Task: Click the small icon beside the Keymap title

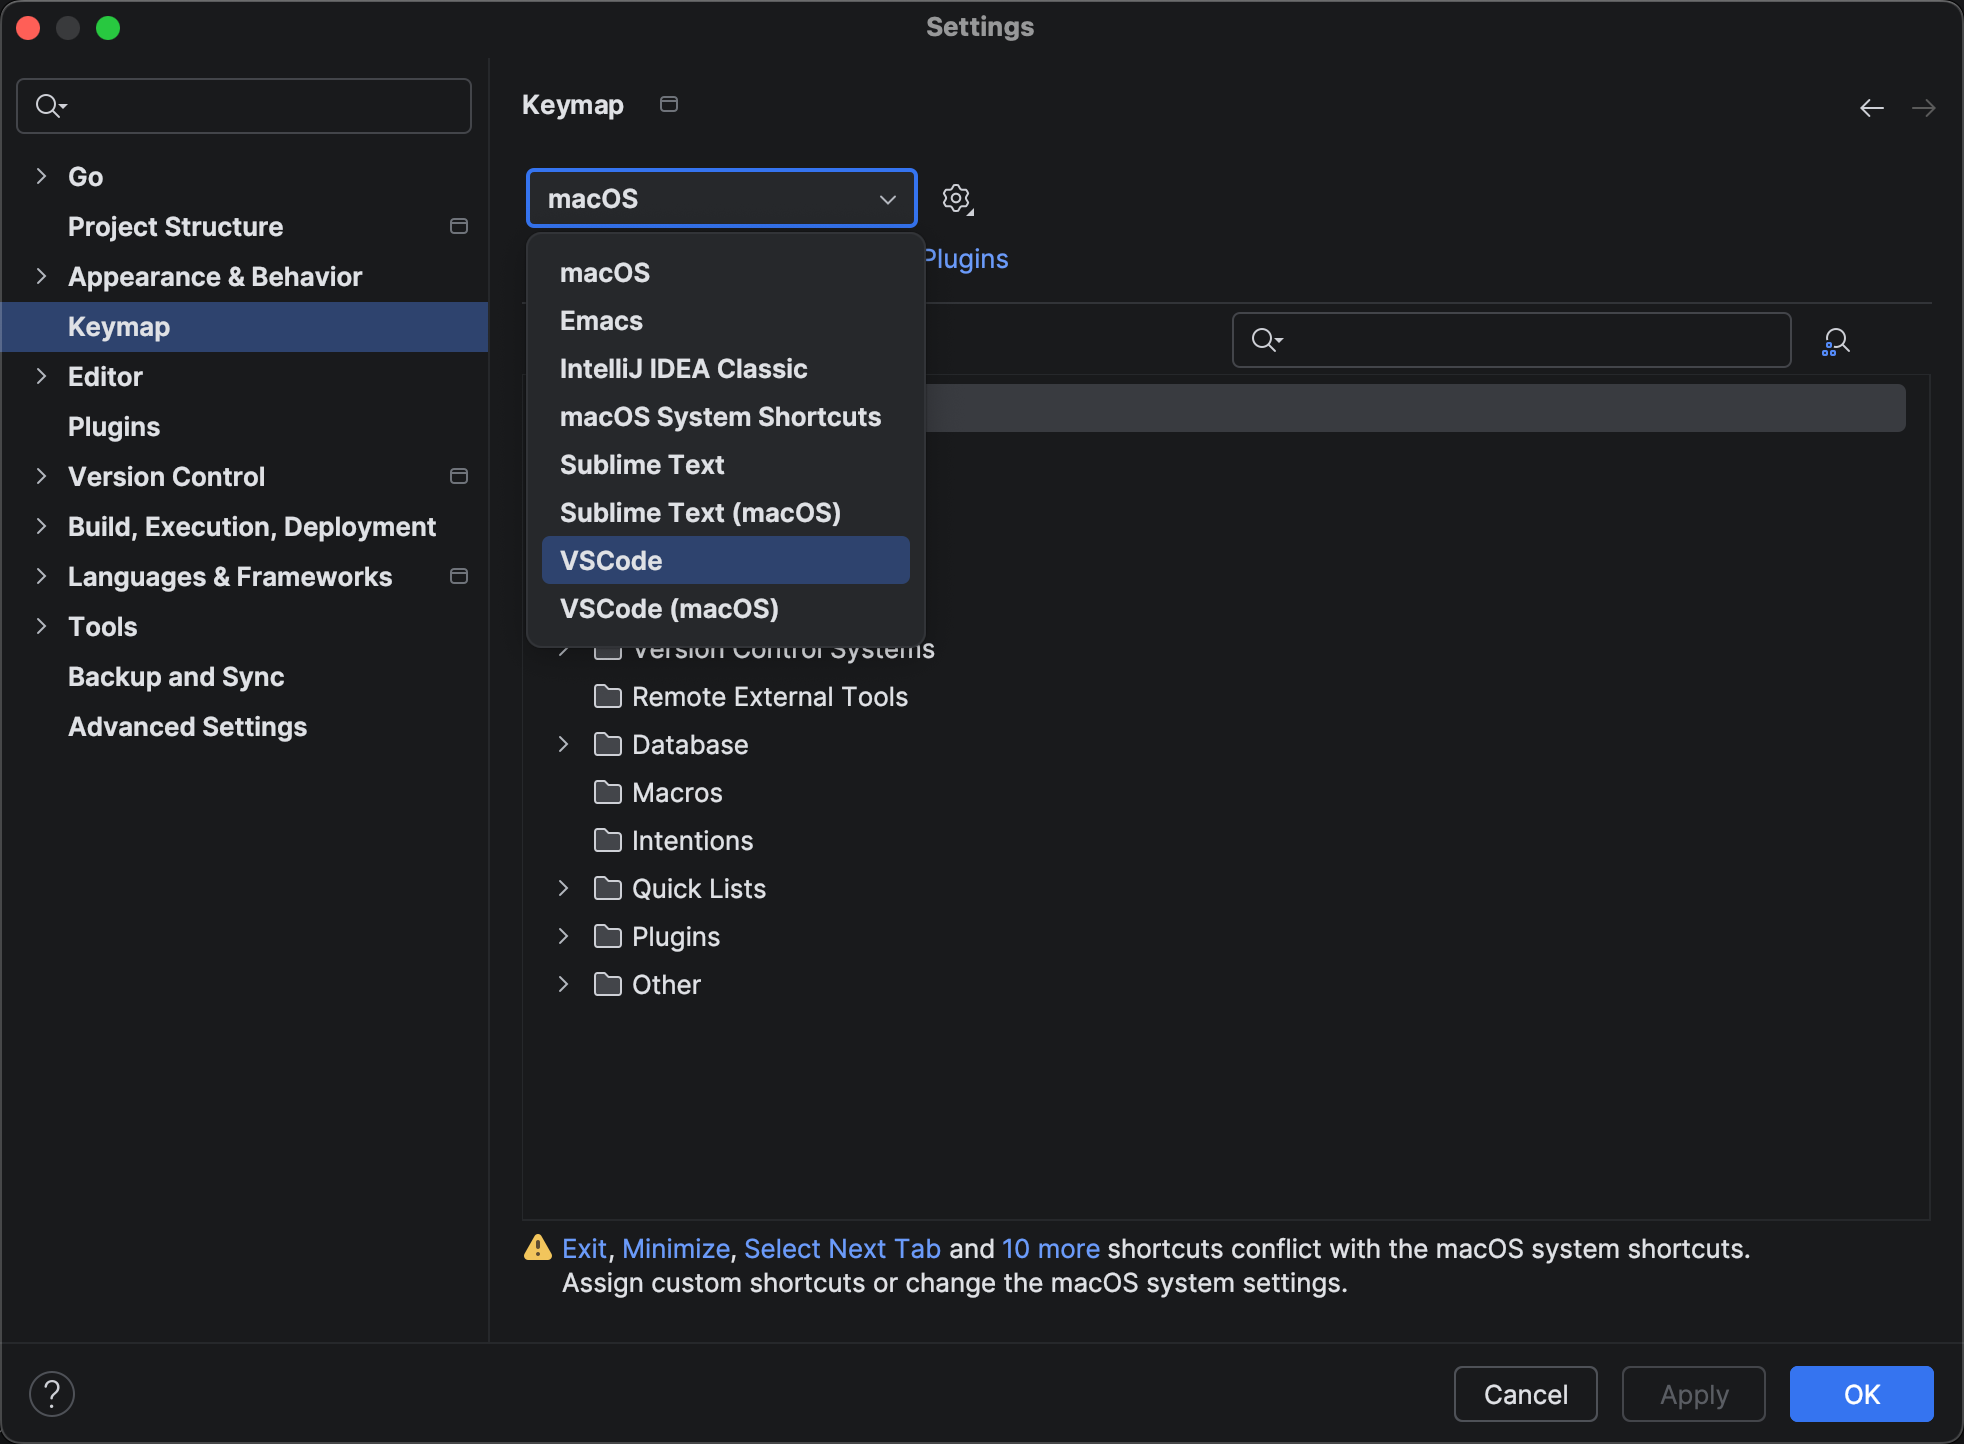Action: tap(667, 103)
